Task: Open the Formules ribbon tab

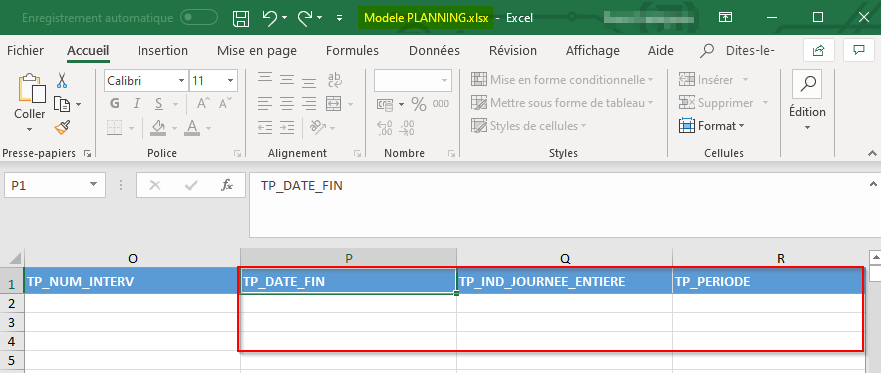Action: (352, 51)
